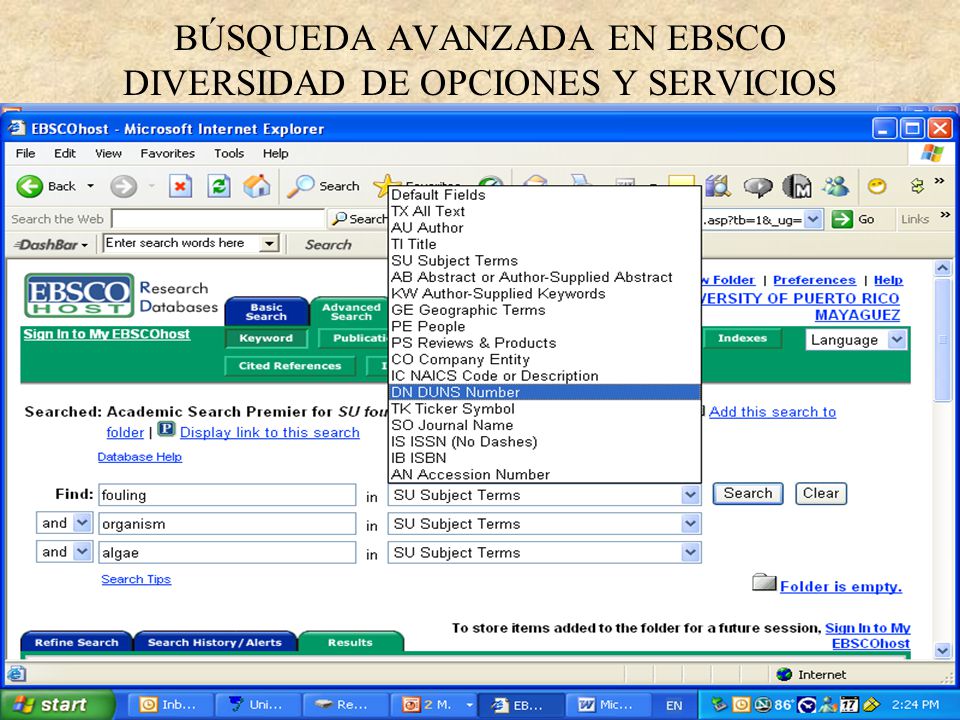Click the smiley face toolbar icon
Viewport: 960px width, 720px height.
[x=877, y=186]
